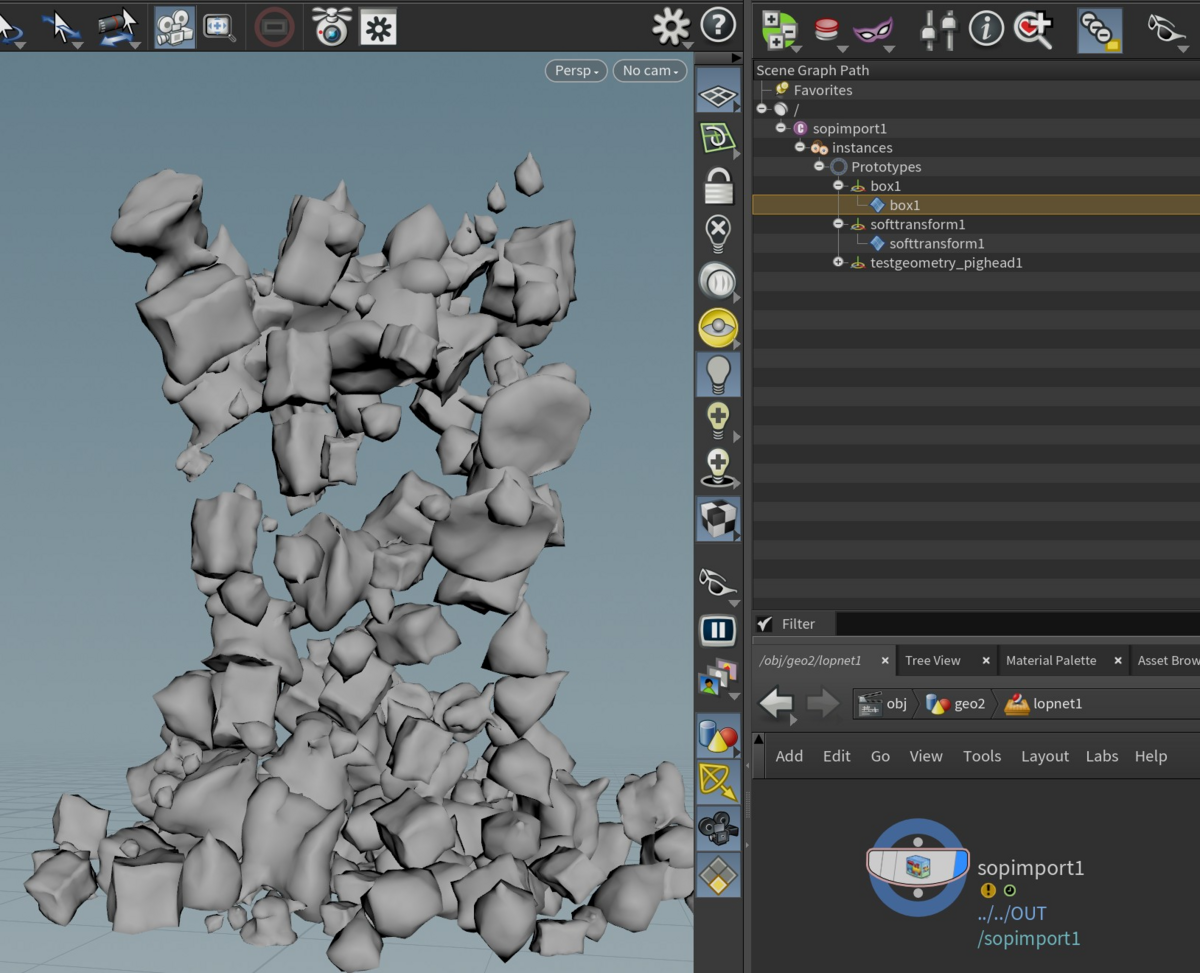
Task: Click the pause render button
Action: 718,630
